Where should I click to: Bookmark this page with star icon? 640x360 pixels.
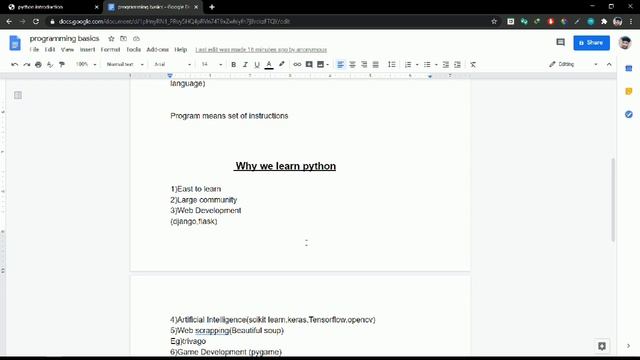coord(494,21)
